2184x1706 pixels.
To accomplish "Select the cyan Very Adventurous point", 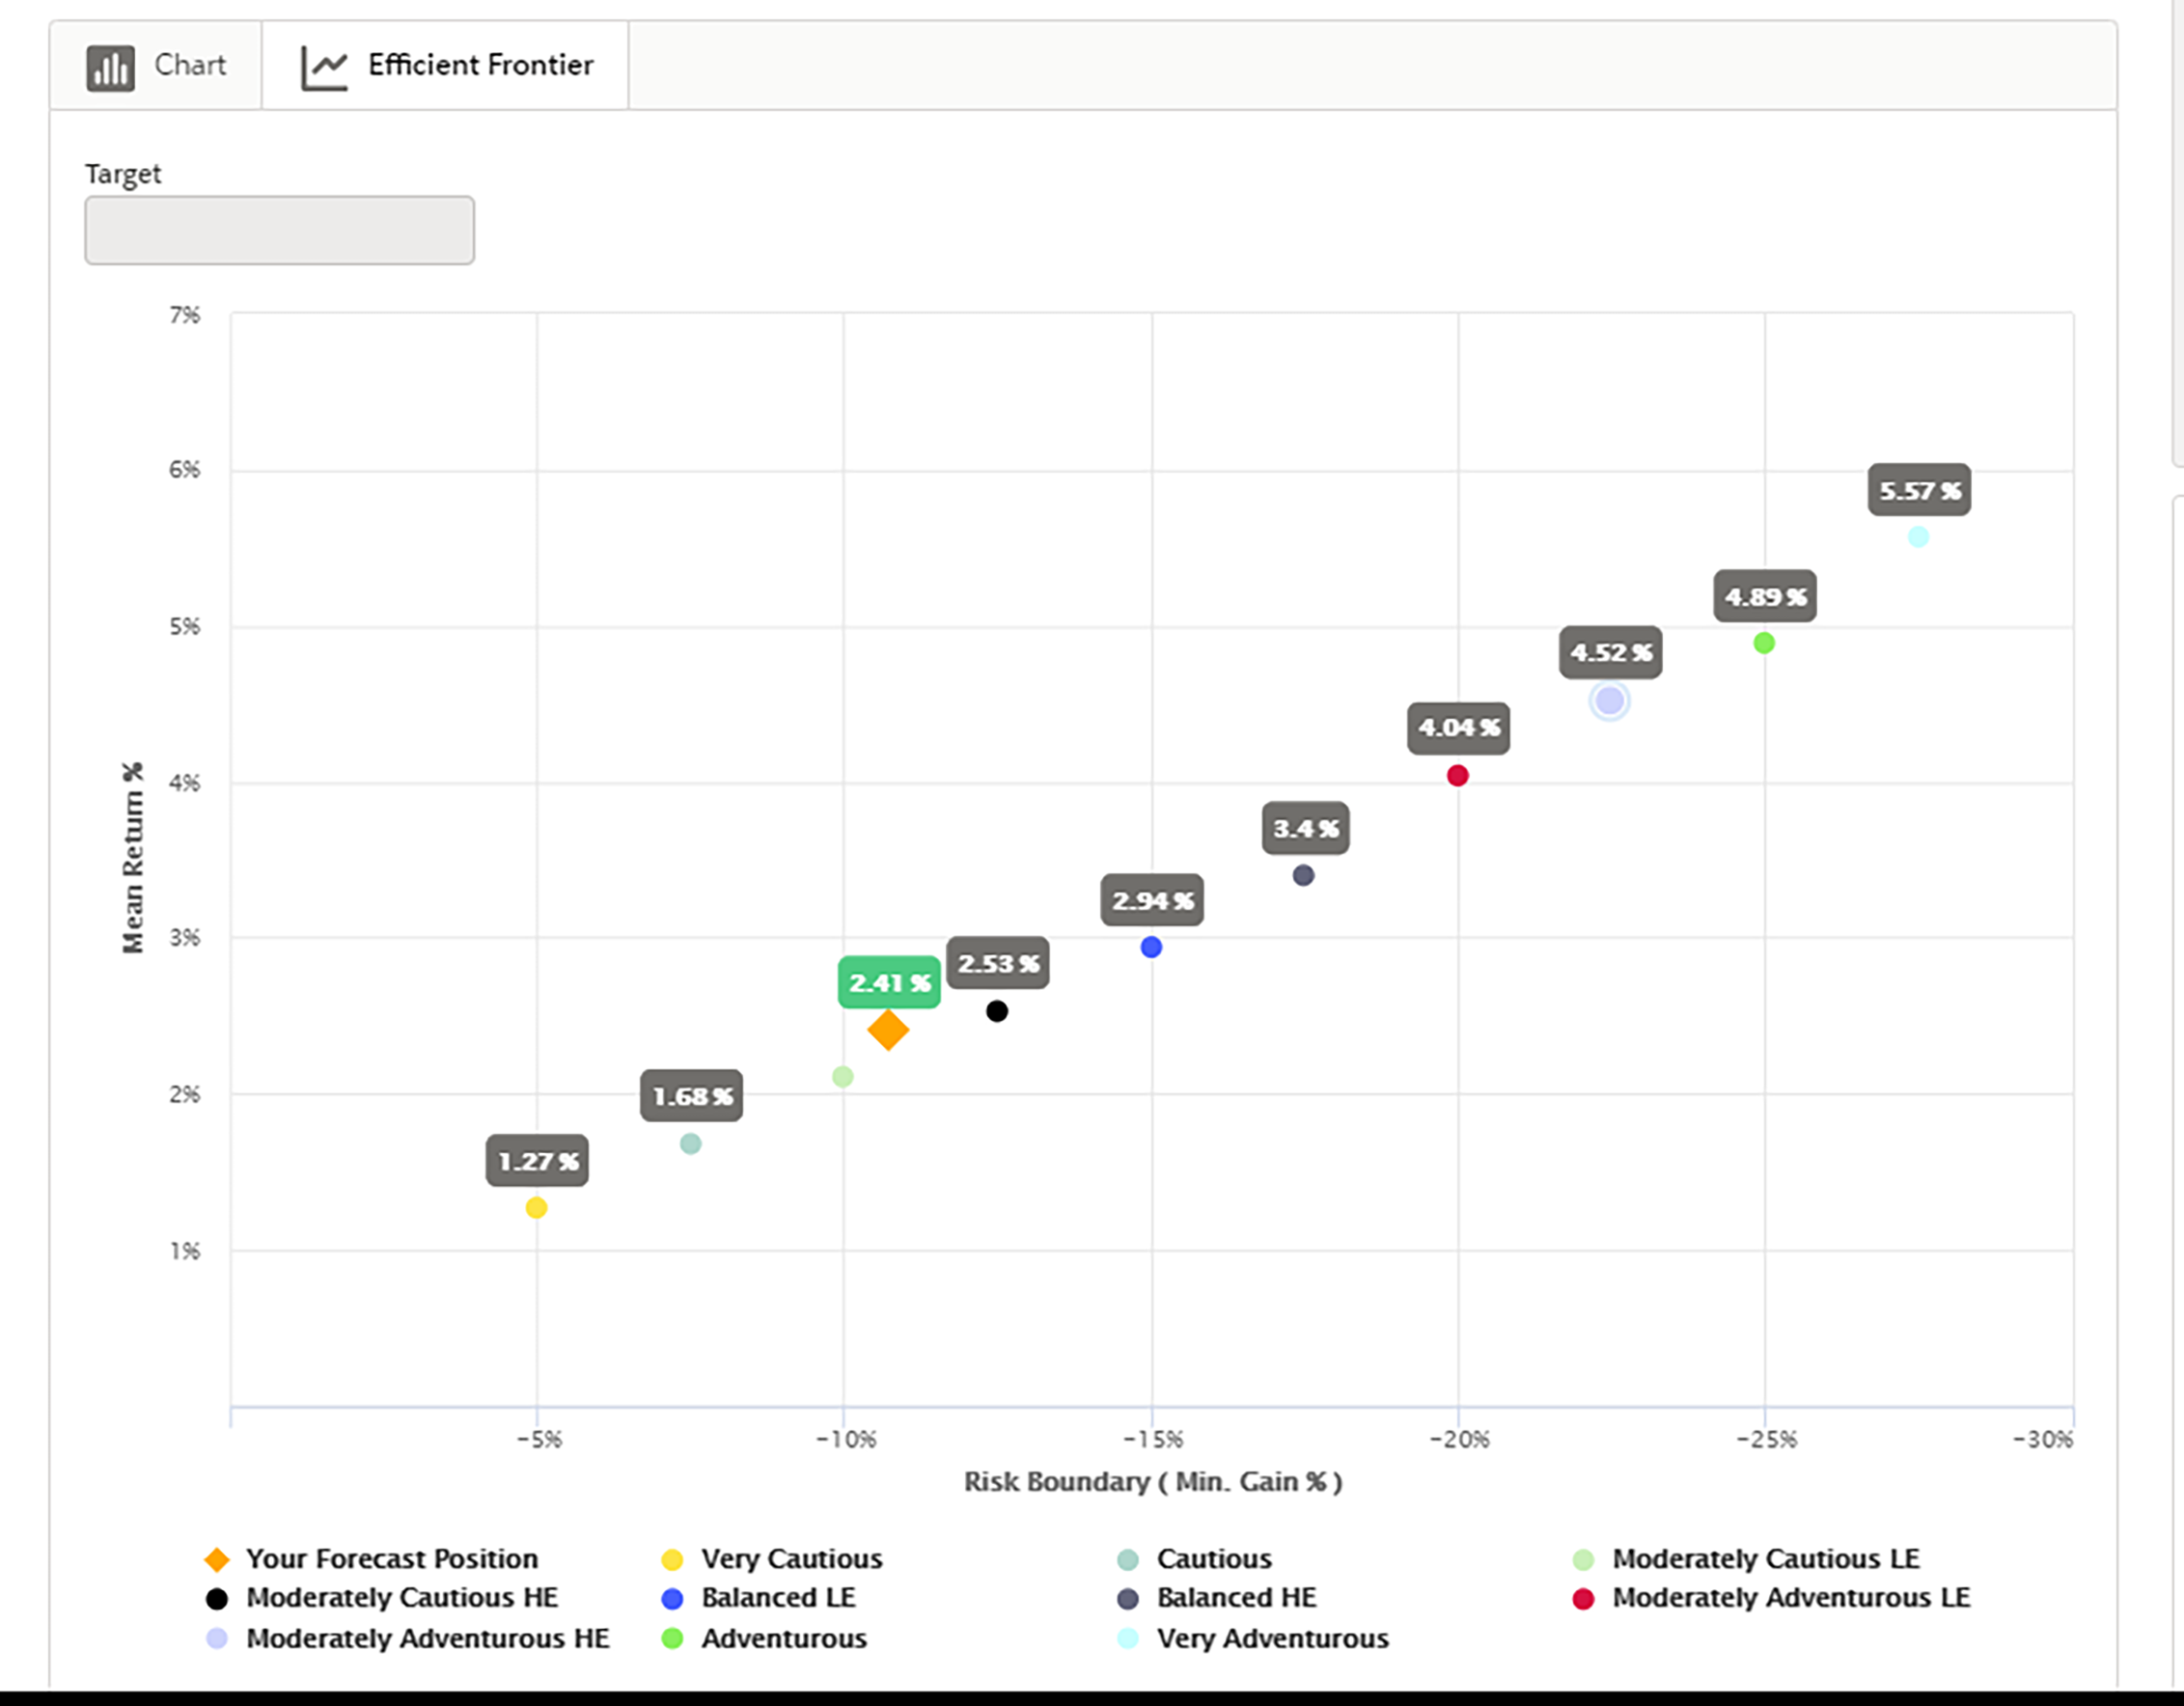I will (x=1918, y=537).
